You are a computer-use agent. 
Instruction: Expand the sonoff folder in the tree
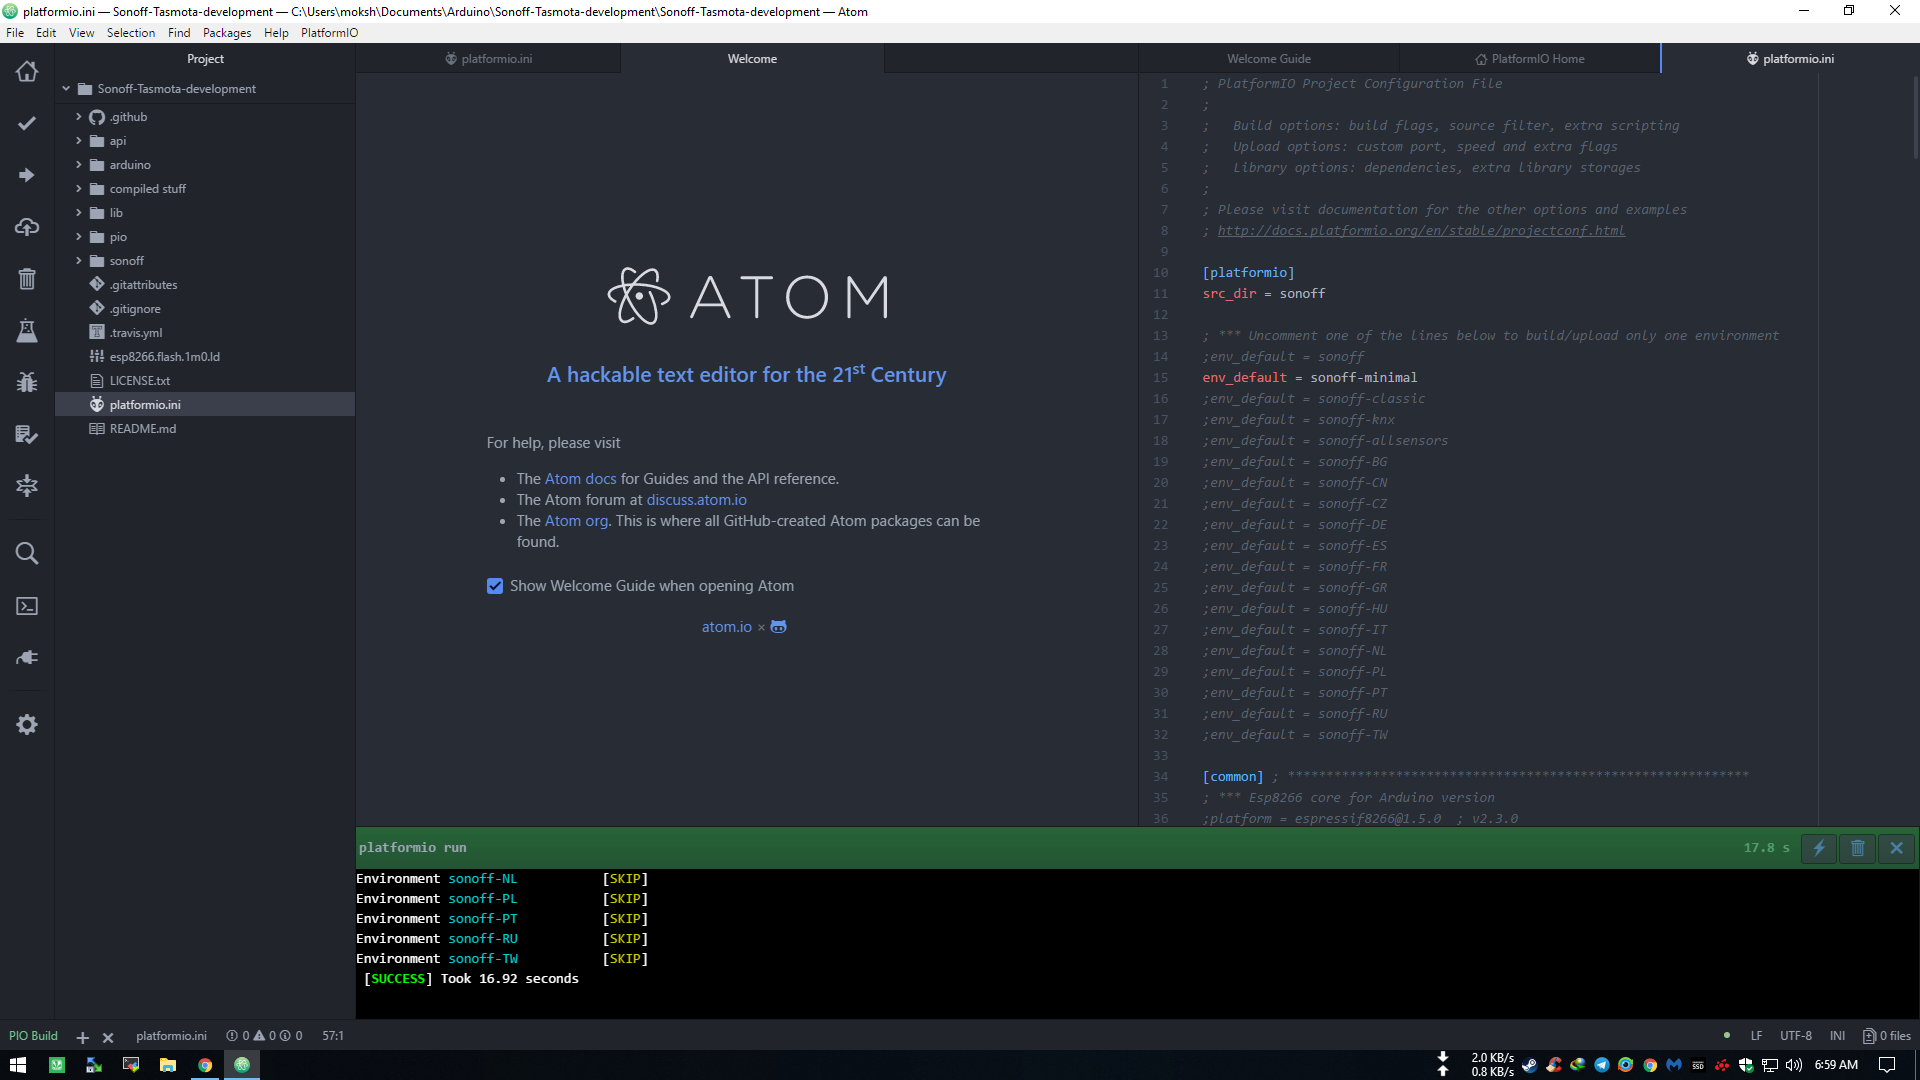(79, 261)
